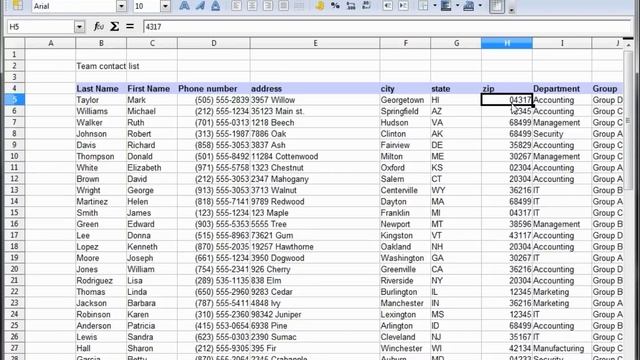640x360 pixels.
Task: Delete a decimal place
Action: (367, 6)
